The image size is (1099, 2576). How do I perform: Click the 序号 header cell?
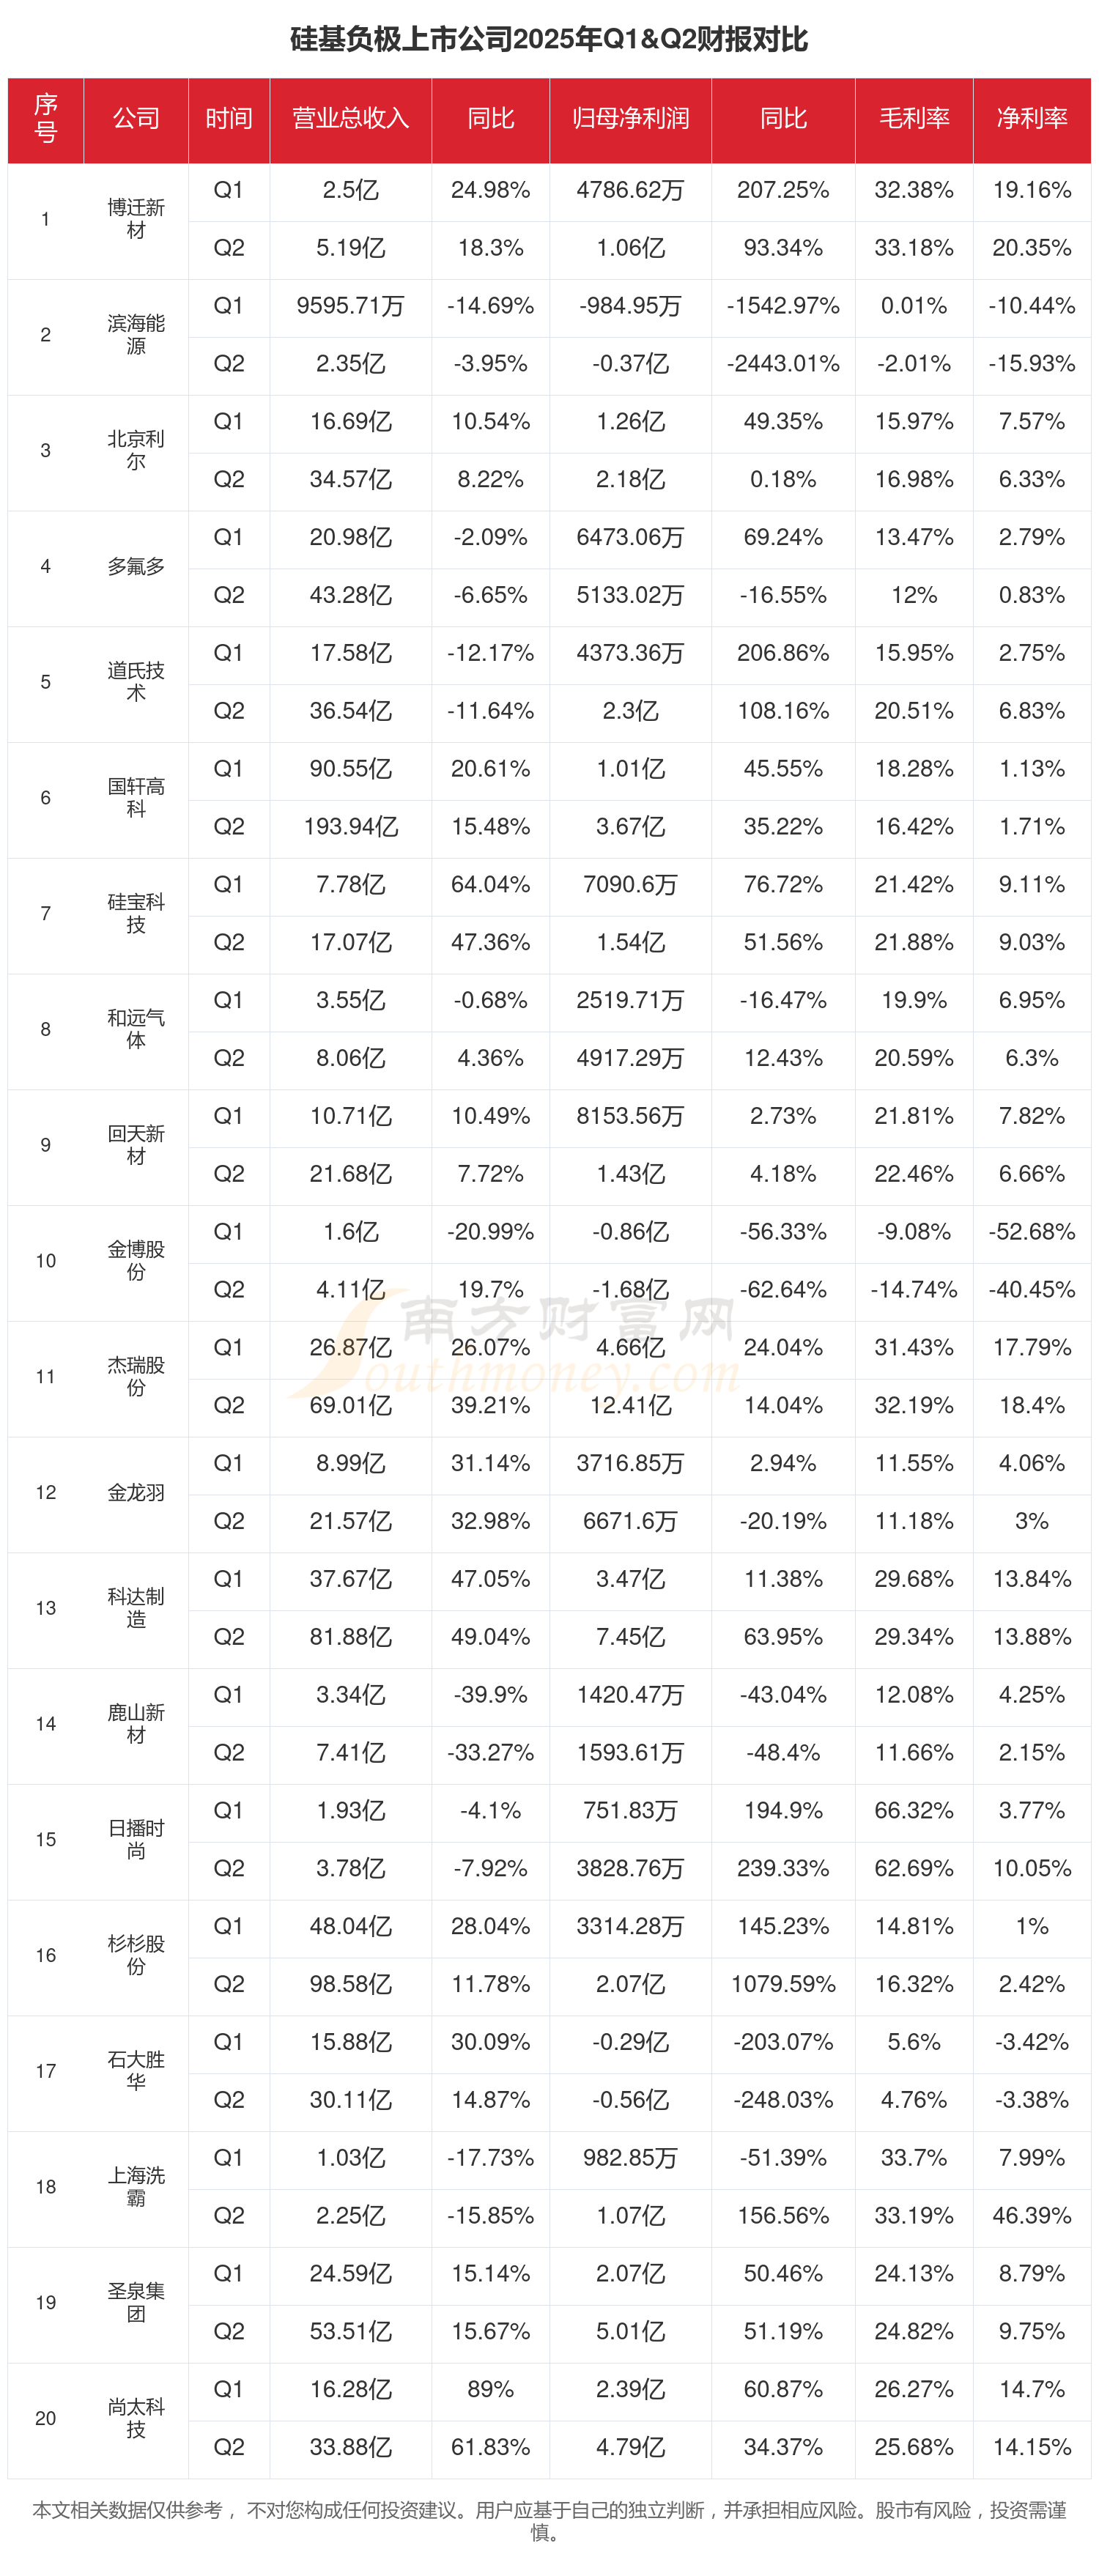(46, 119)
